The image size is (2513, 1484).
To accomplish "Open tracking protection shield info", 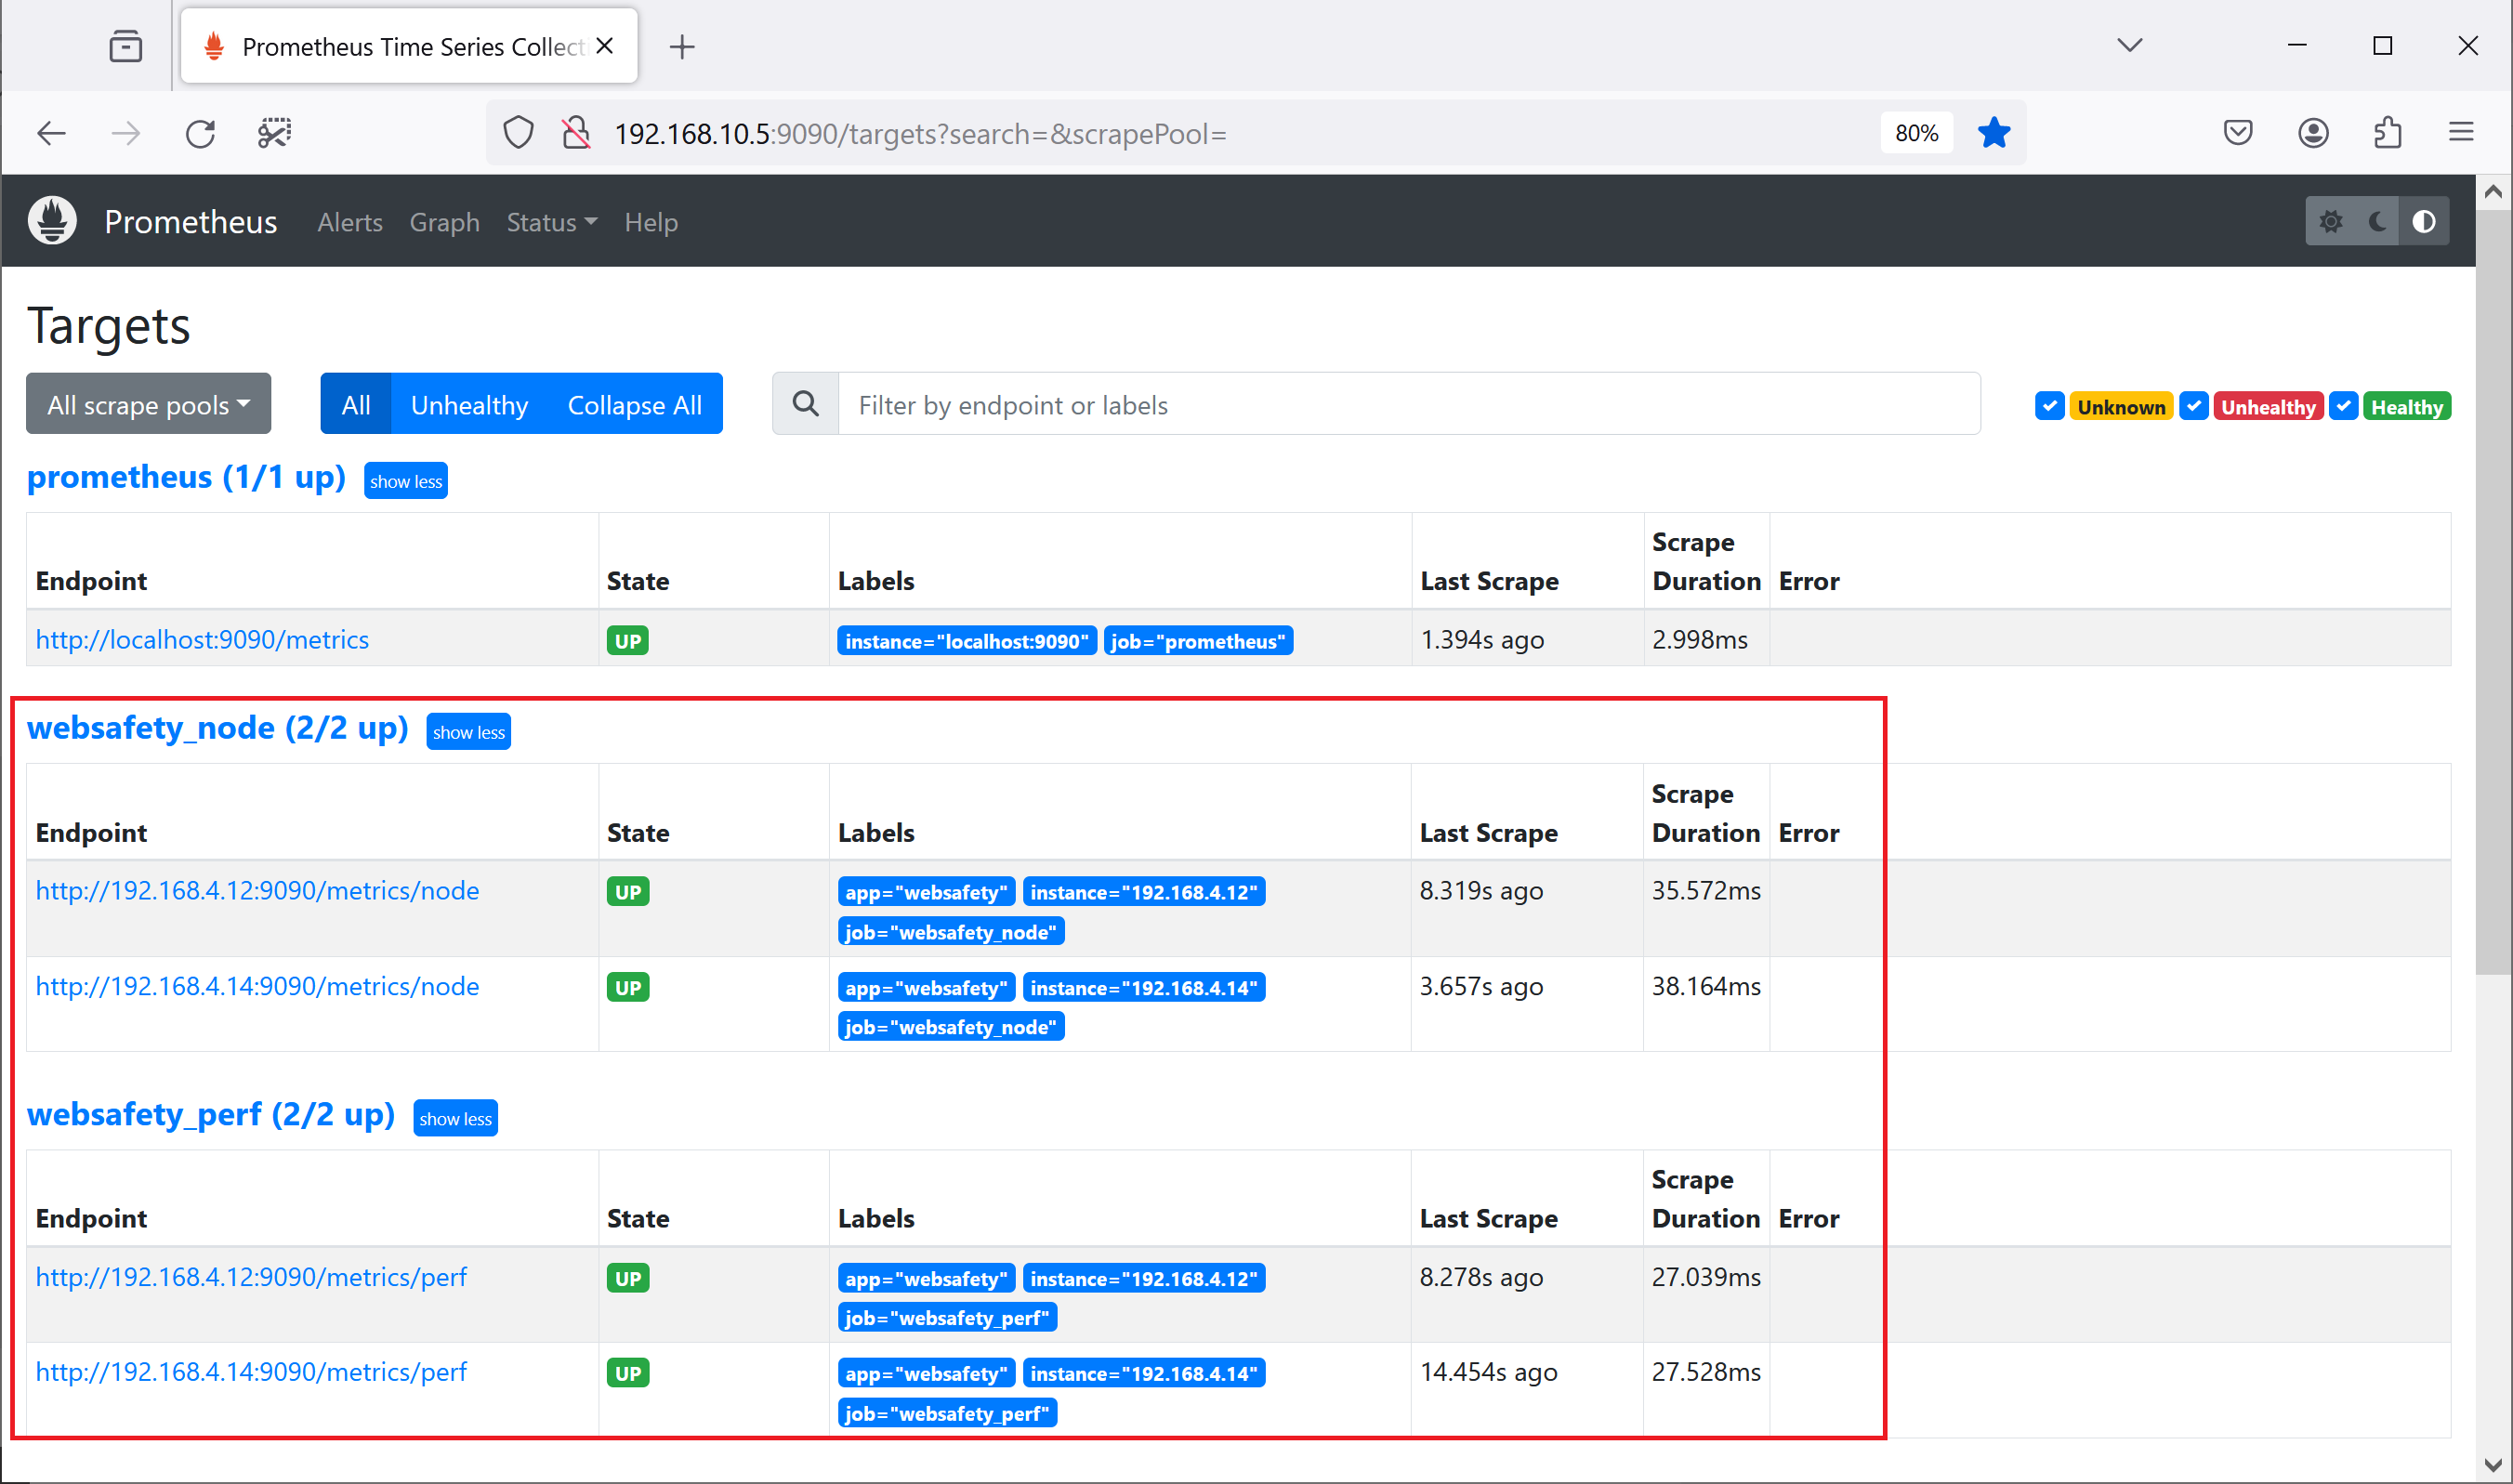I will click(x=518, y=133).
